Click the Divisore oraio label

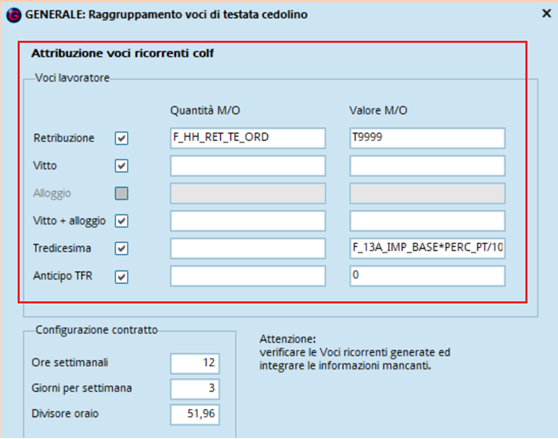(x=65, y=414)
